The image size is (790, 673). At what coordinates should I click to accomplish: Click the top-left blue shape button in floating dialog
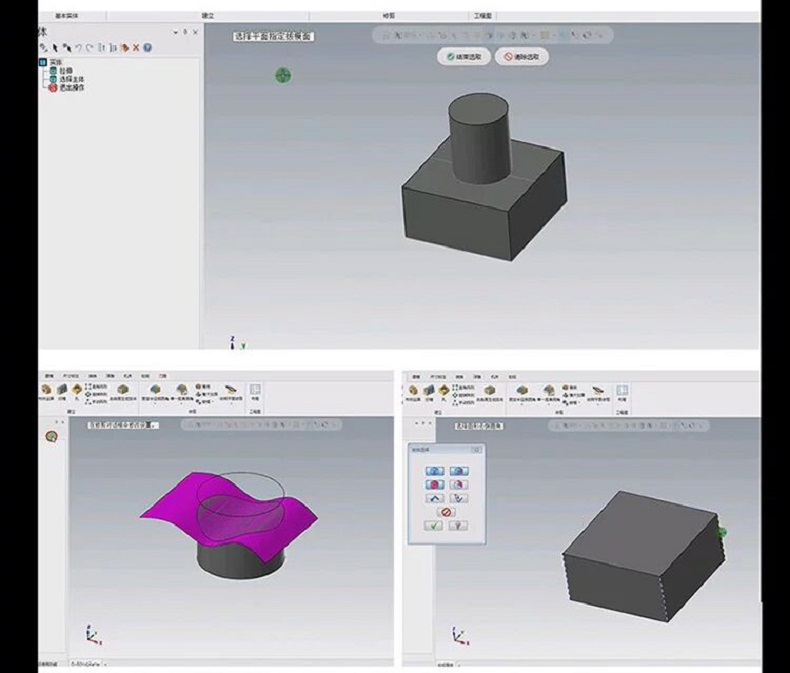coord(435,470)
